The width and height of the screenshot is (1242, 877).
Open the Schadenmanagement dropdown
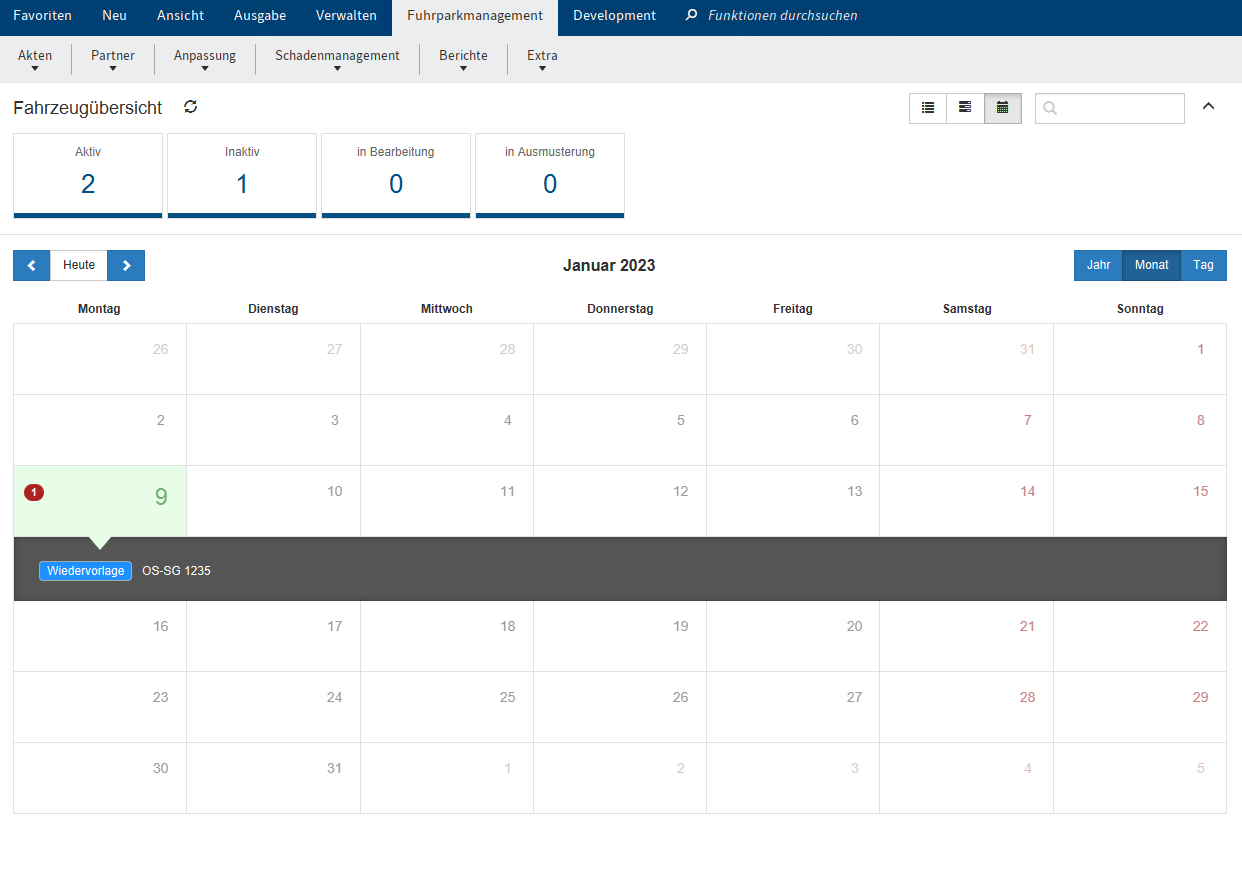(x=337, y=60)
